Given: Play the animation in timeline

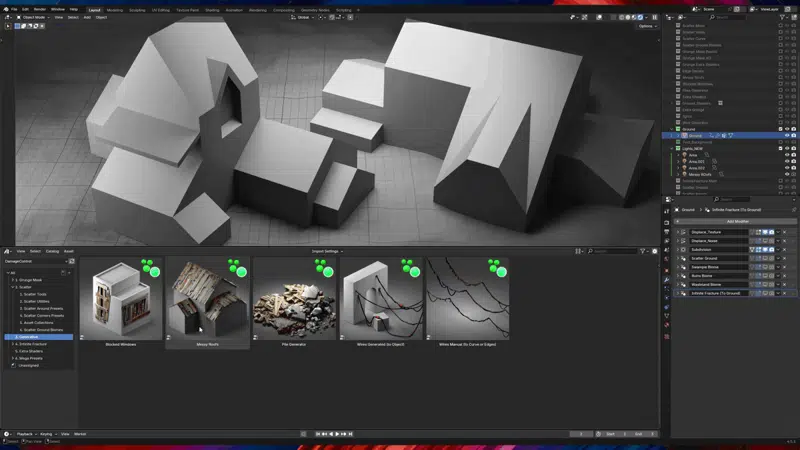Looking at the screenshot, I should click(337, 434).
